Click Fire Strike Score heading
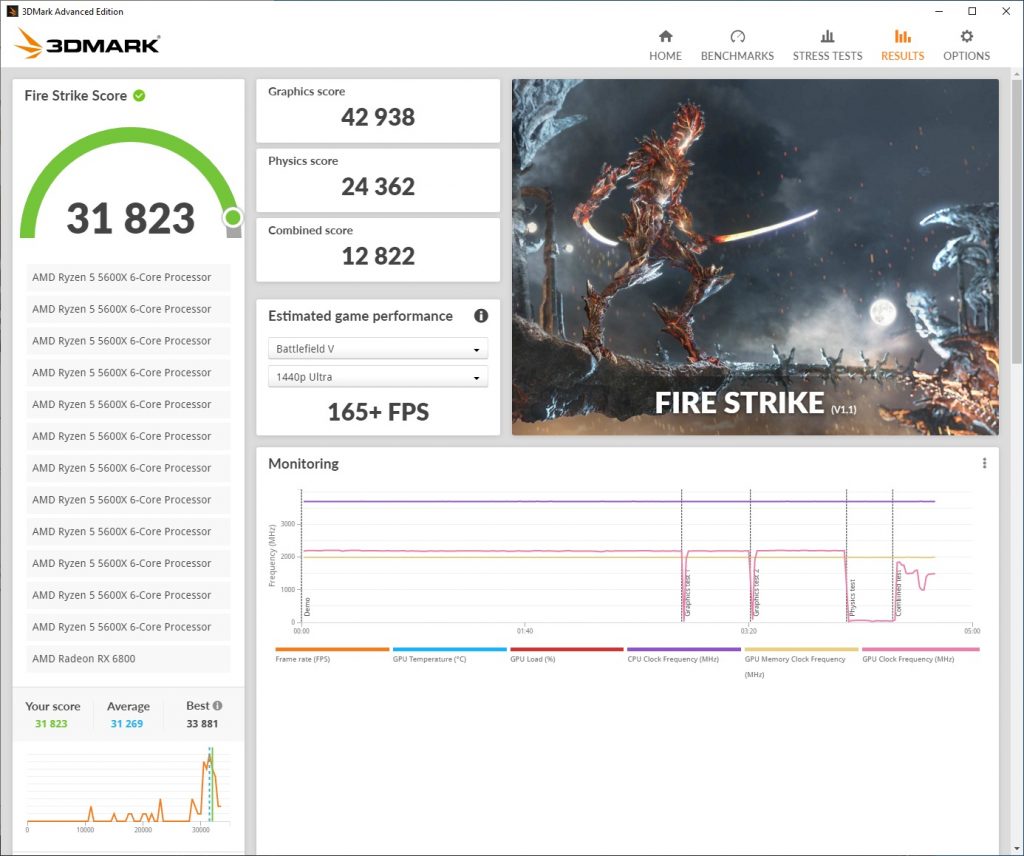 pyautogui.click(x=76, y=95)
